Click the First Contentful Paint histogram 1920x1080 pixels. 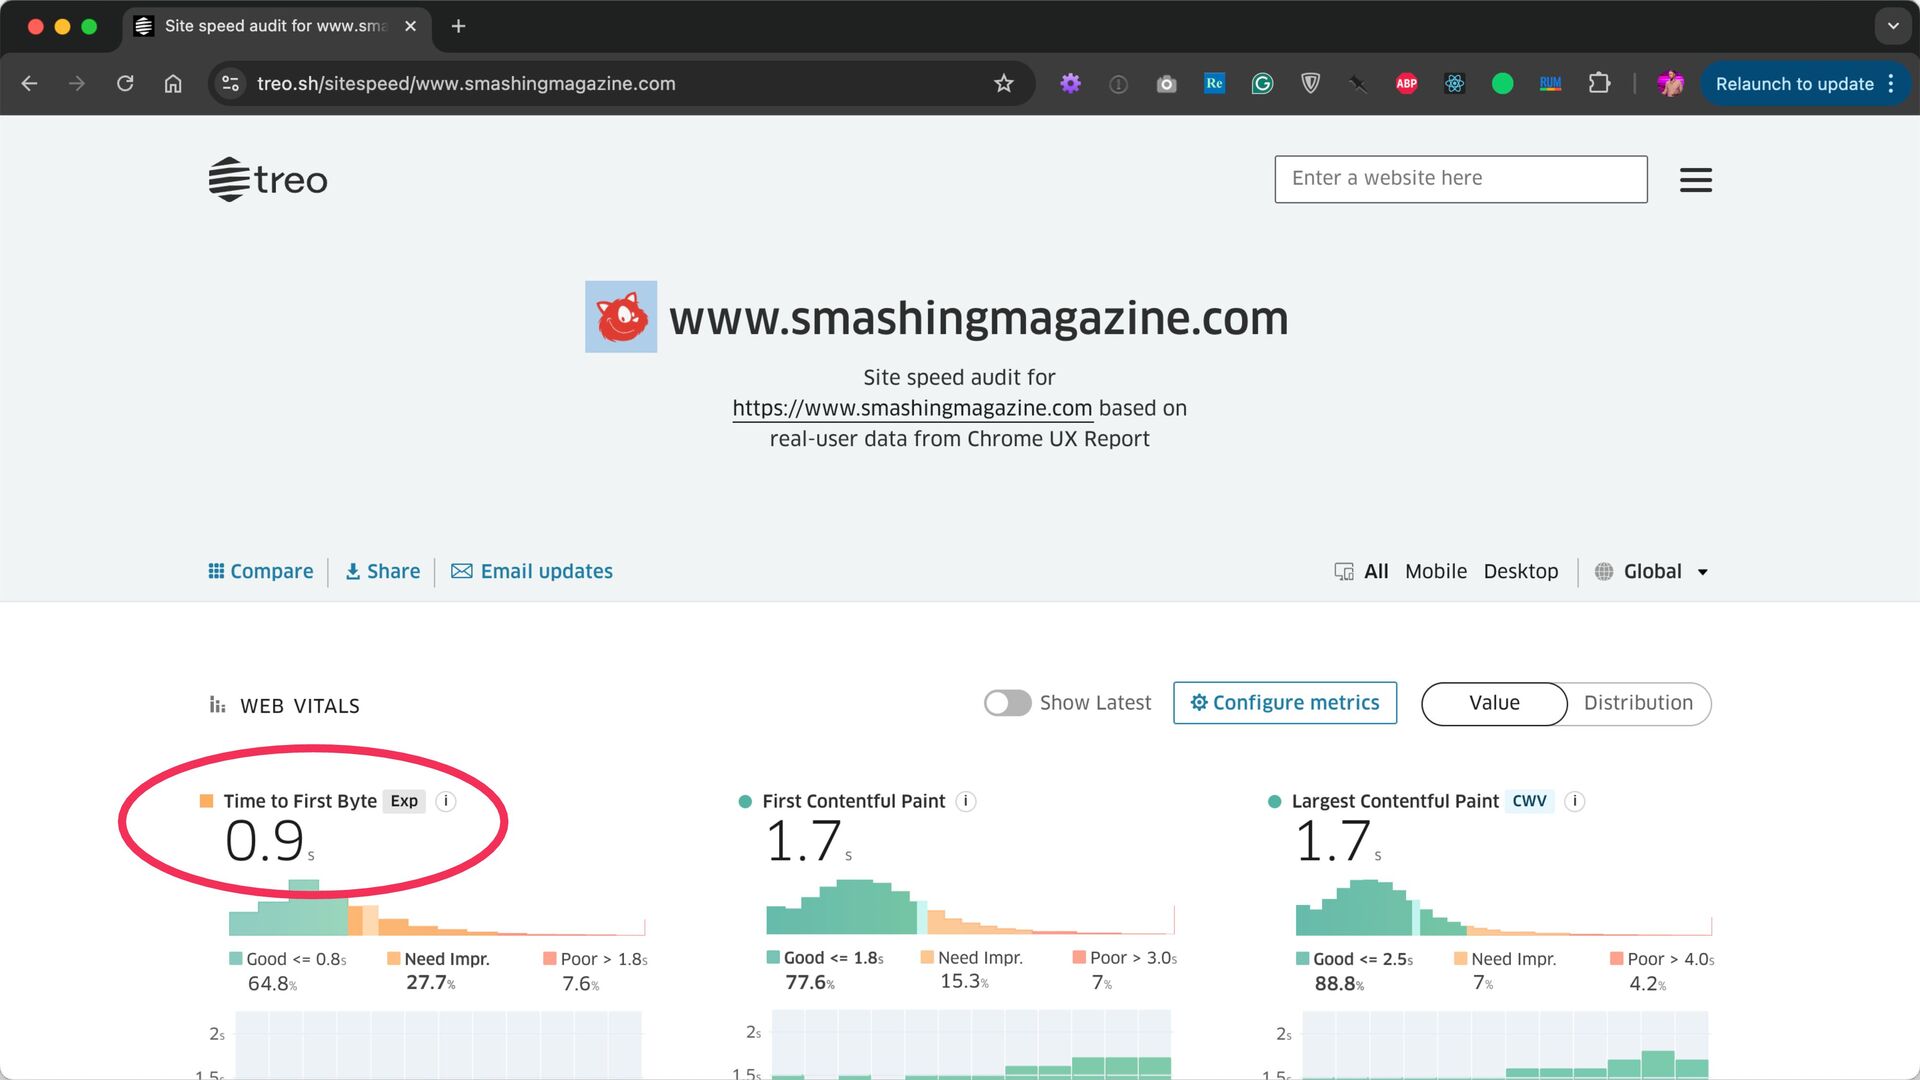(x=969, y=907)
